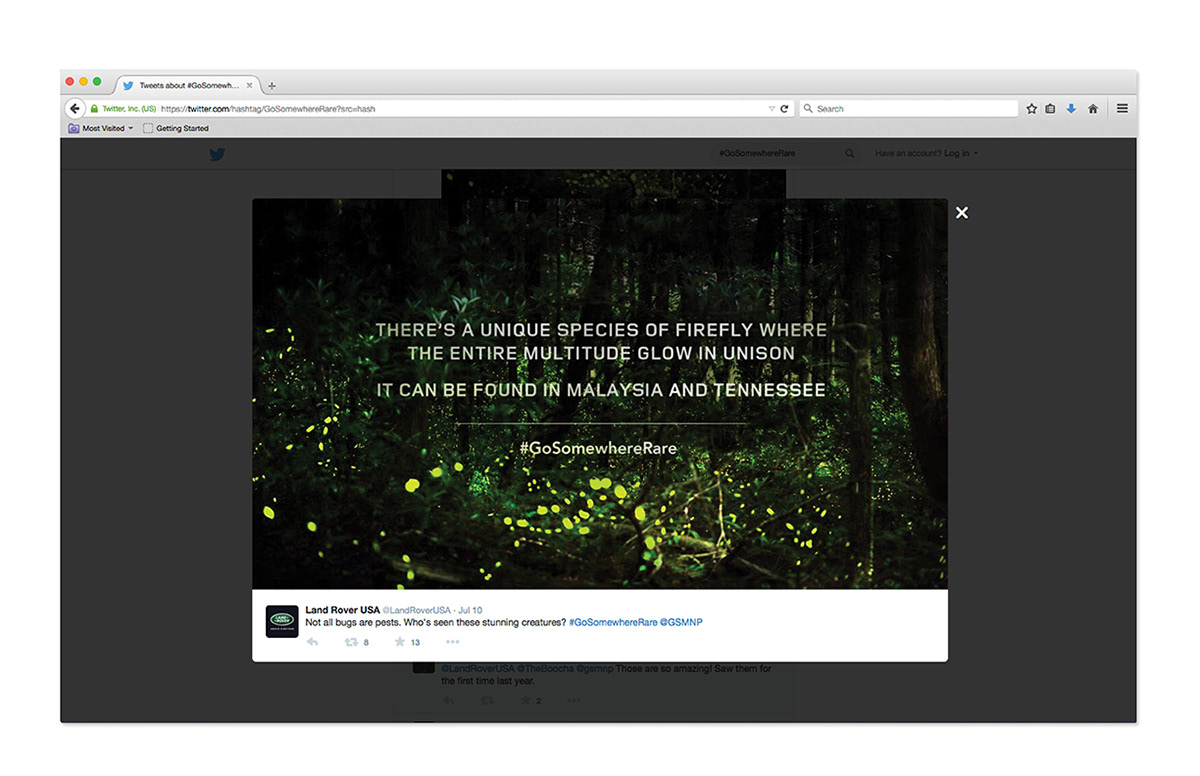Open the bookmarks list icon
The width and height of the screenshot is (1200, 776).
(x=1050, y=108)
